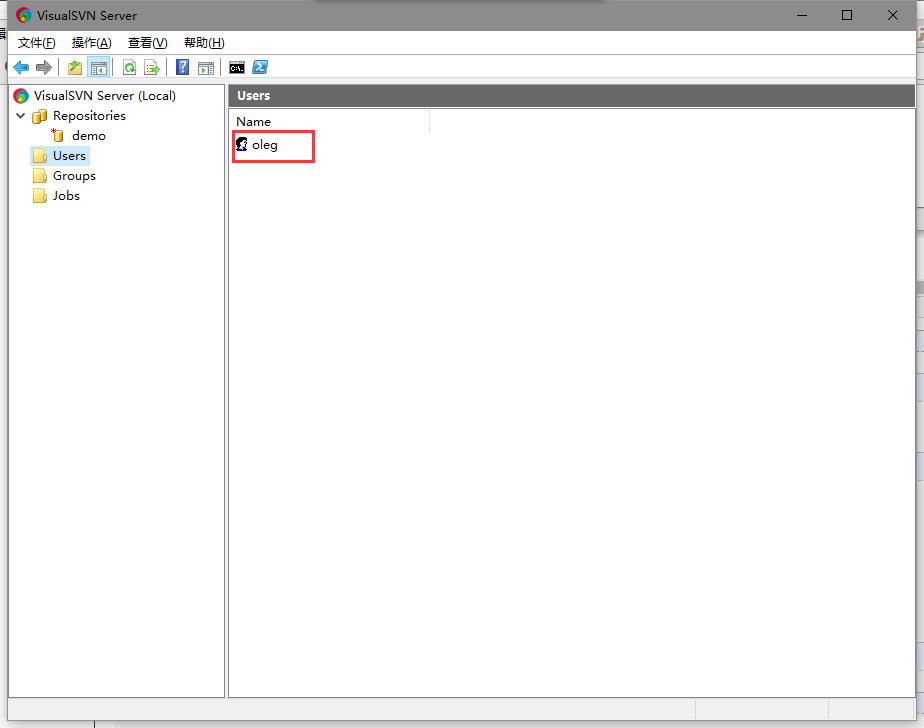Select the Groups folder in tree
924x728 pixels.
[74, 176]
